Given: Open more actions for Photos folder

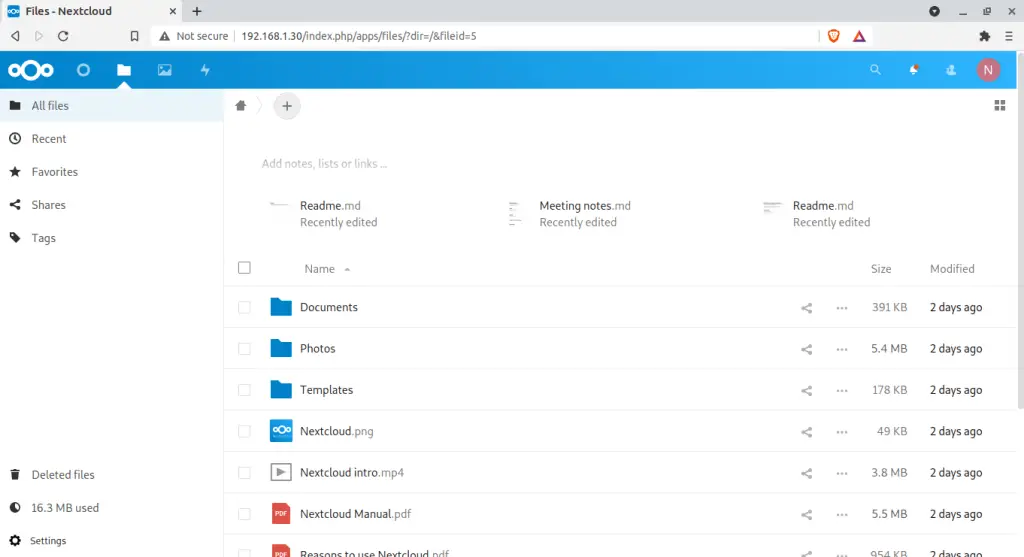Looking at the screenshot, I should pos(842,349).
